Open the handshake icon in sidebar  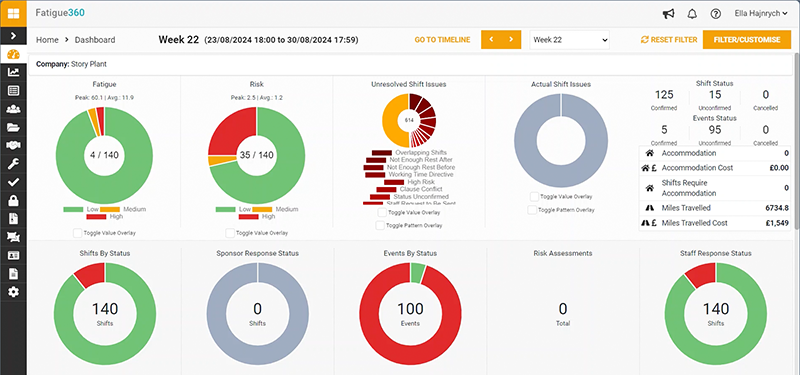(x=13, y=145)
